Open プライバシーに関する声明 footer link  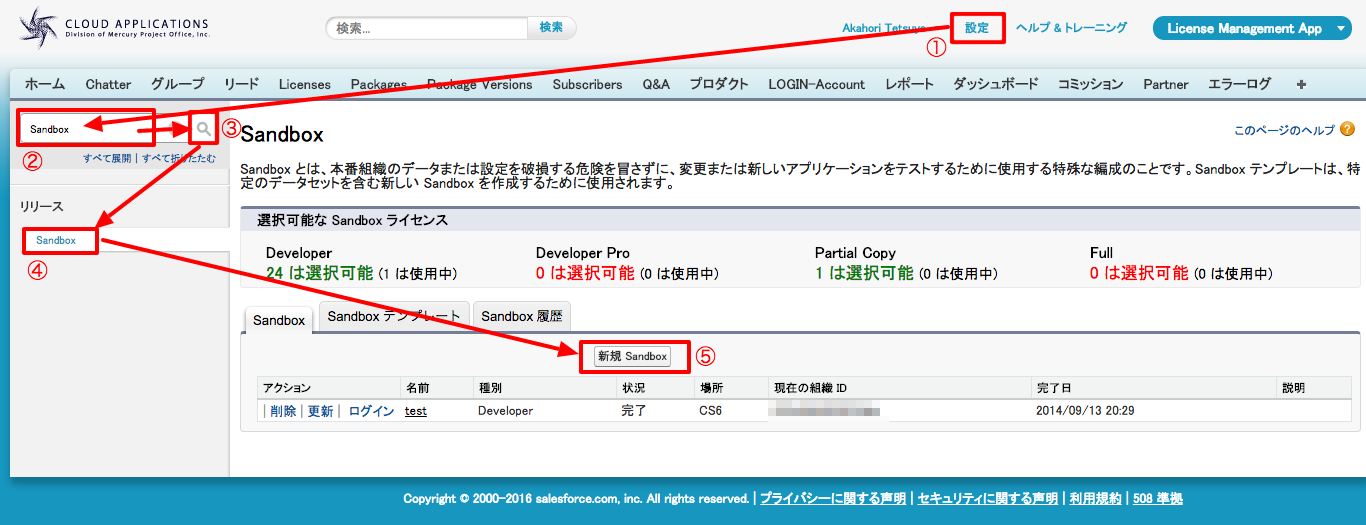coord(833,498)
